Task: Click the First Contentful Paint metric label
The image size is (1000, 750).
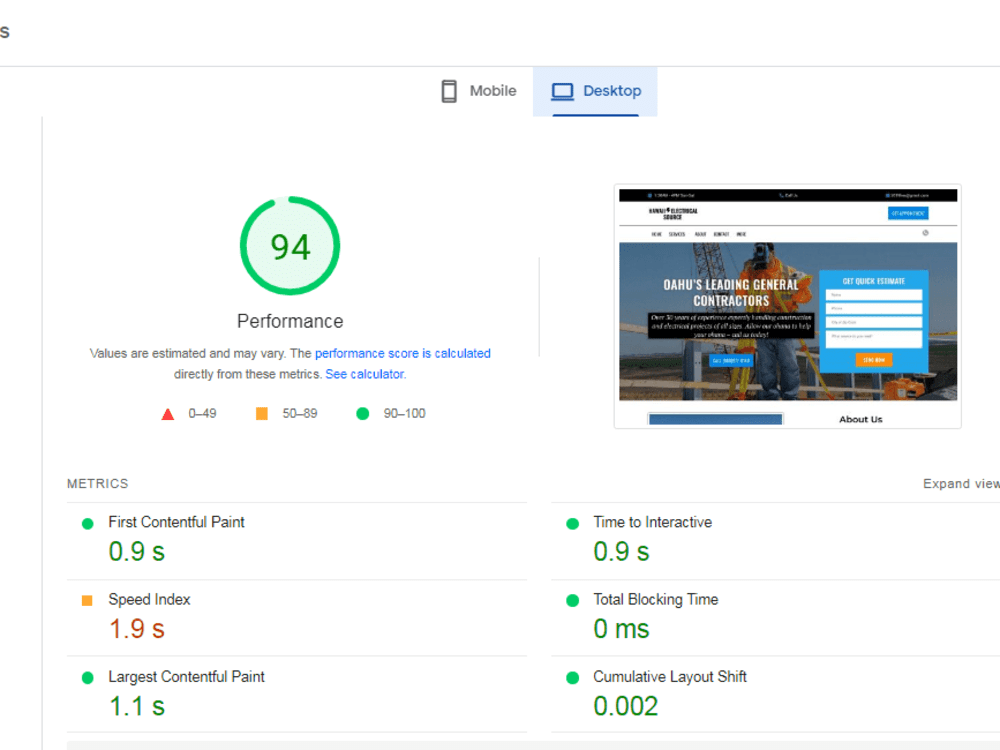Action: [177, 522]
